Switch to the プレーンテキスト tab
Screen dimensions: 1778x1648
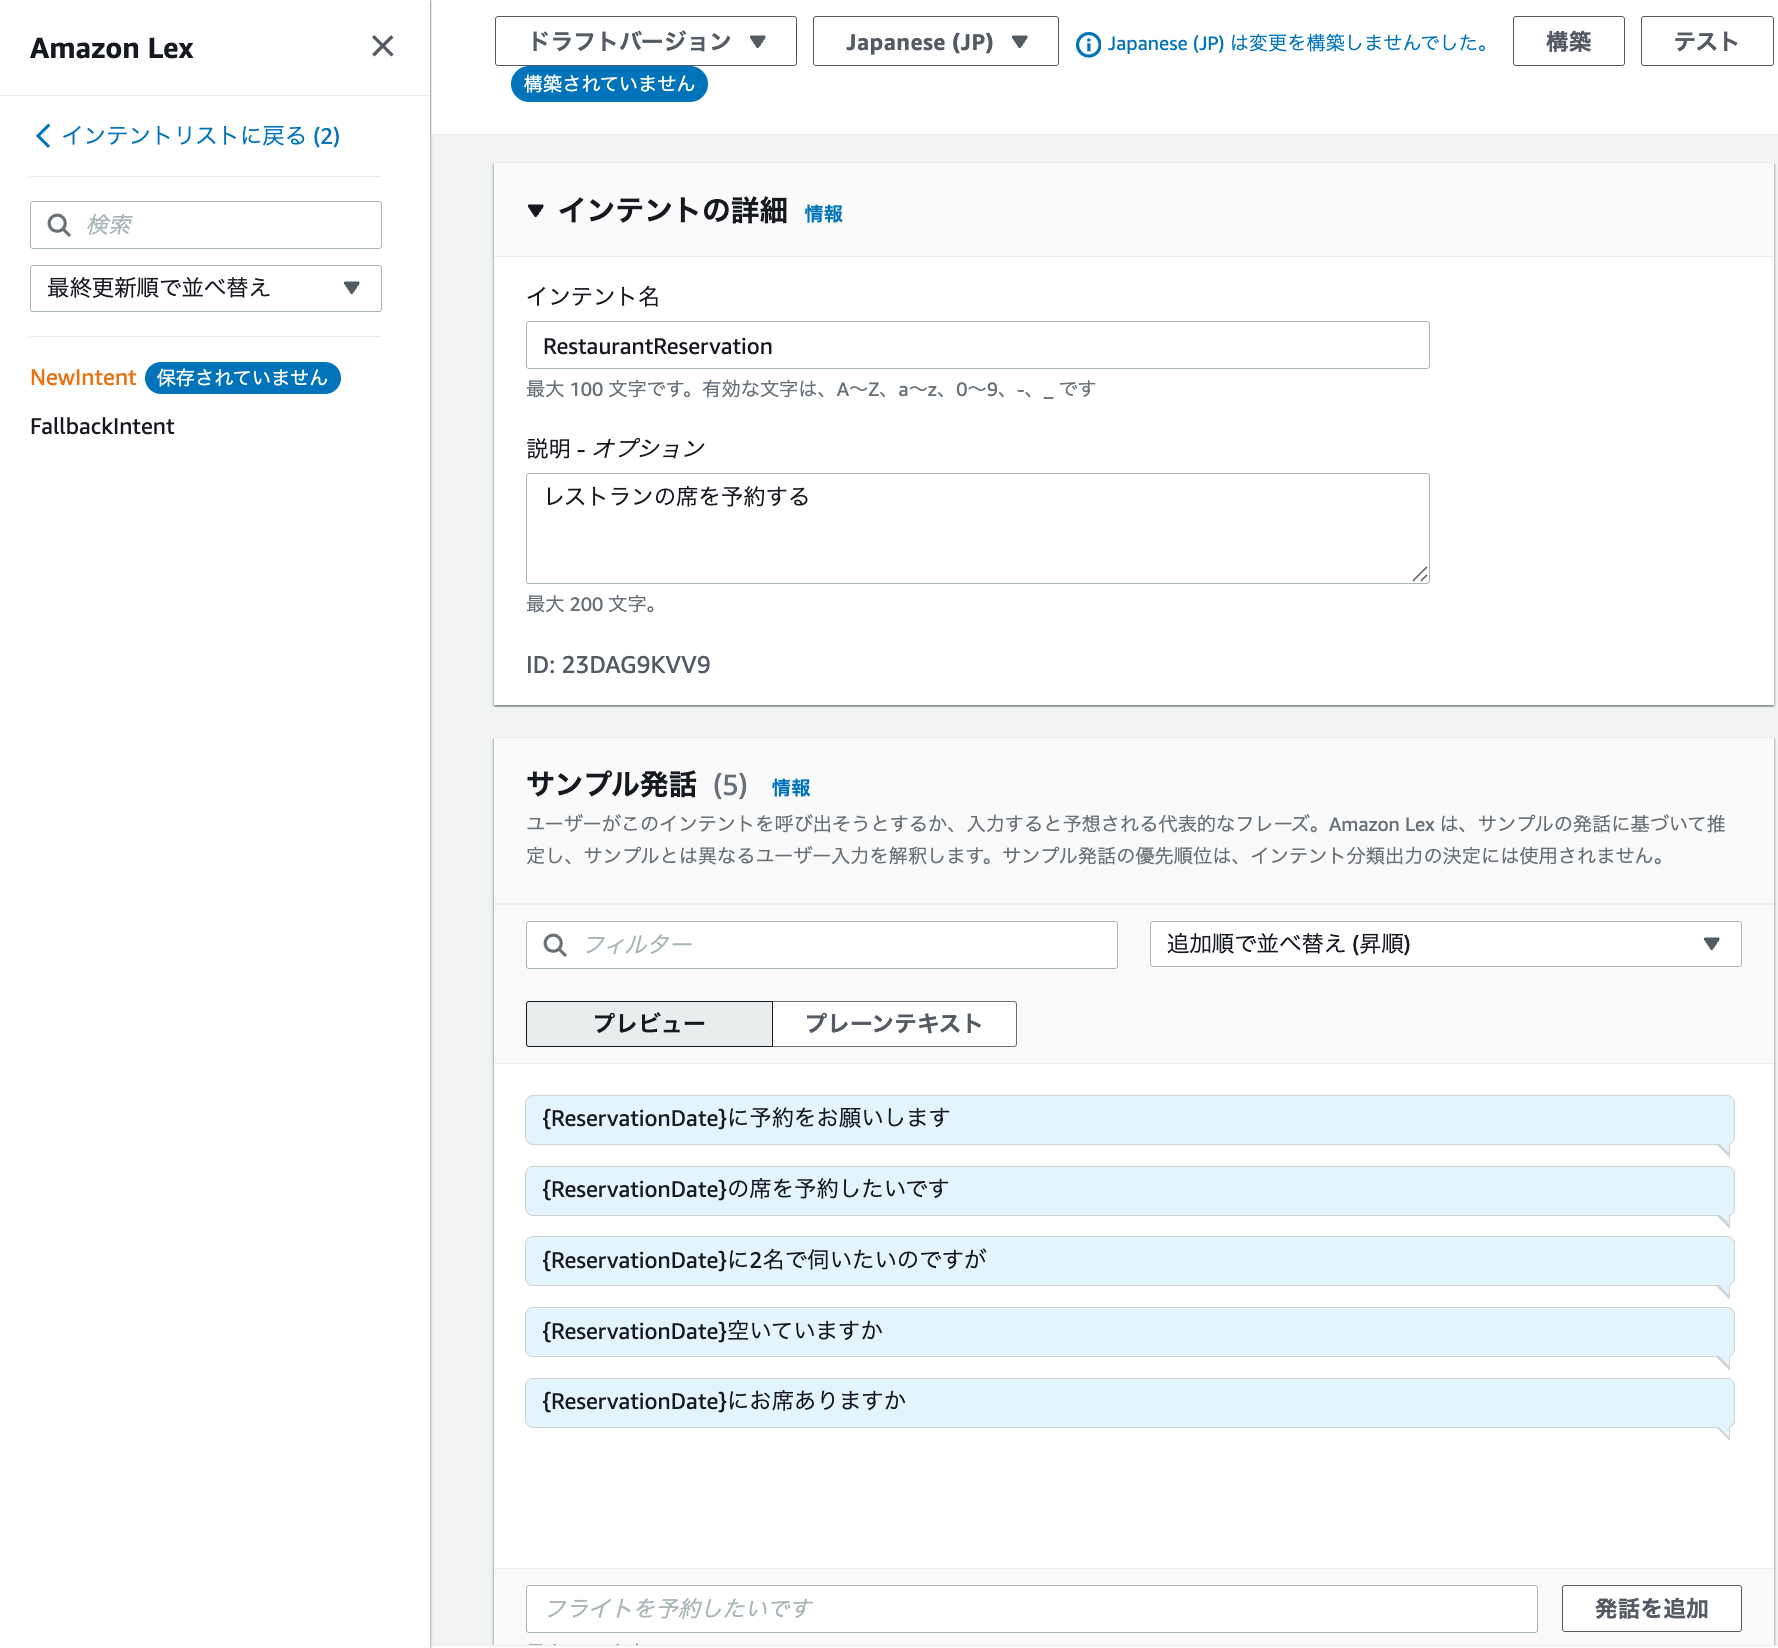[x=894, y=1024]
